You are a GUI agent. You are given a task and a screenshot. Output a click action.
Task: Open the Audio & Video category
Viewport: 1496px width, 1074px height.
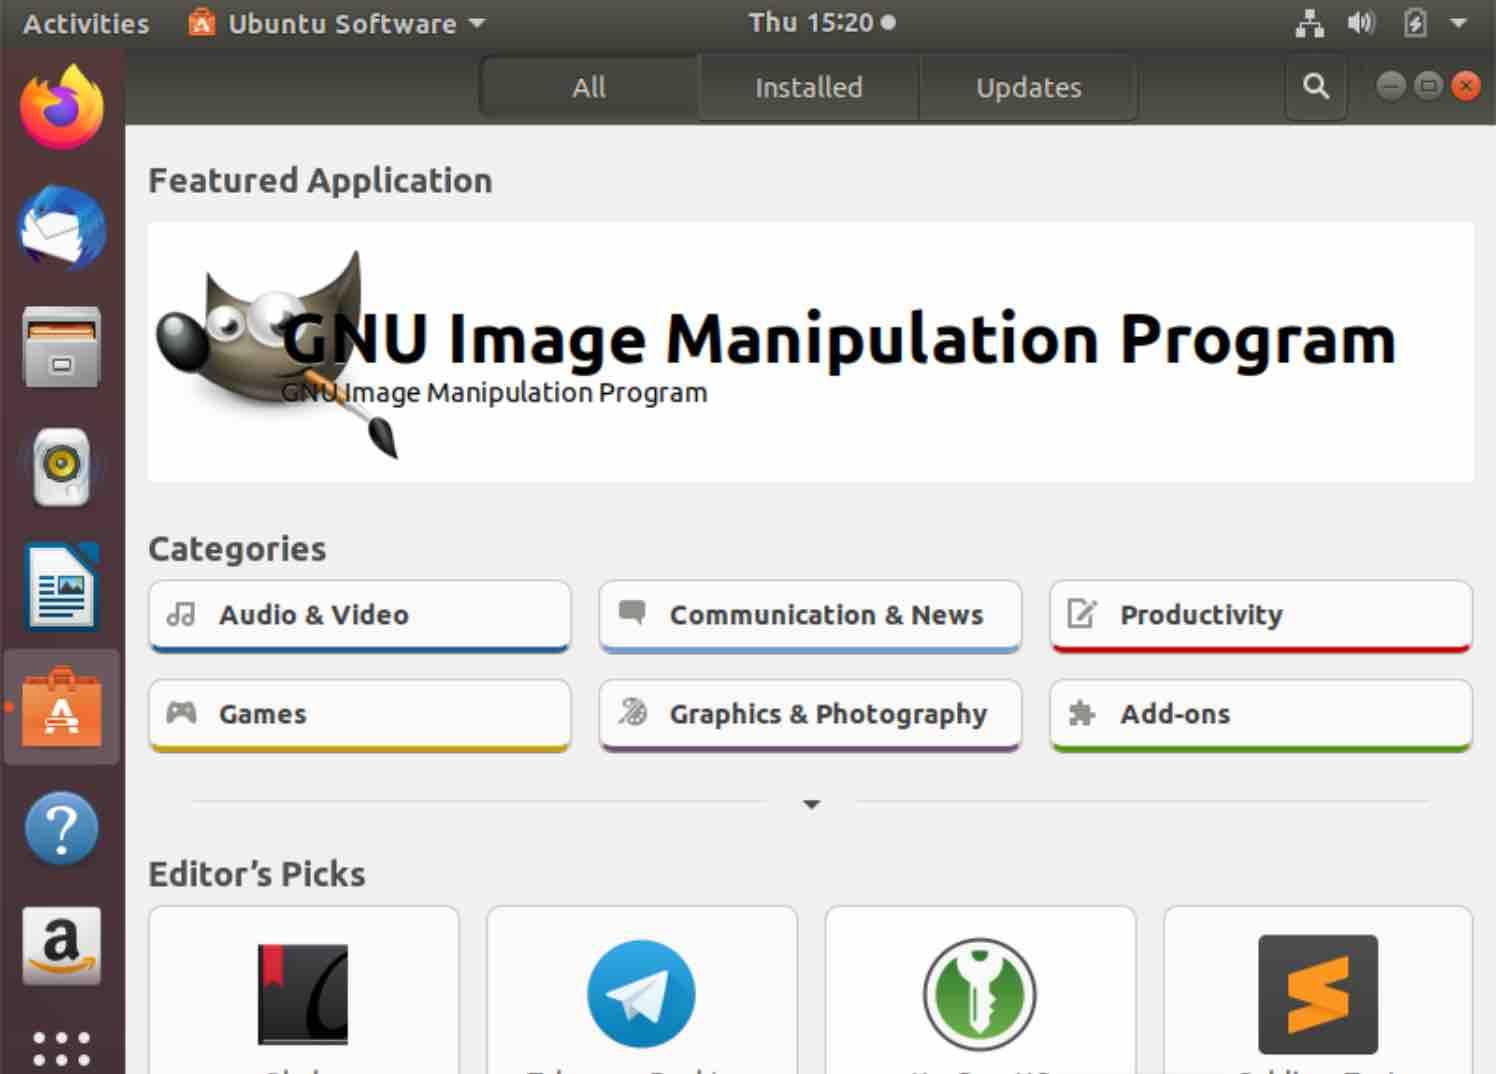[x=360, y=616]
